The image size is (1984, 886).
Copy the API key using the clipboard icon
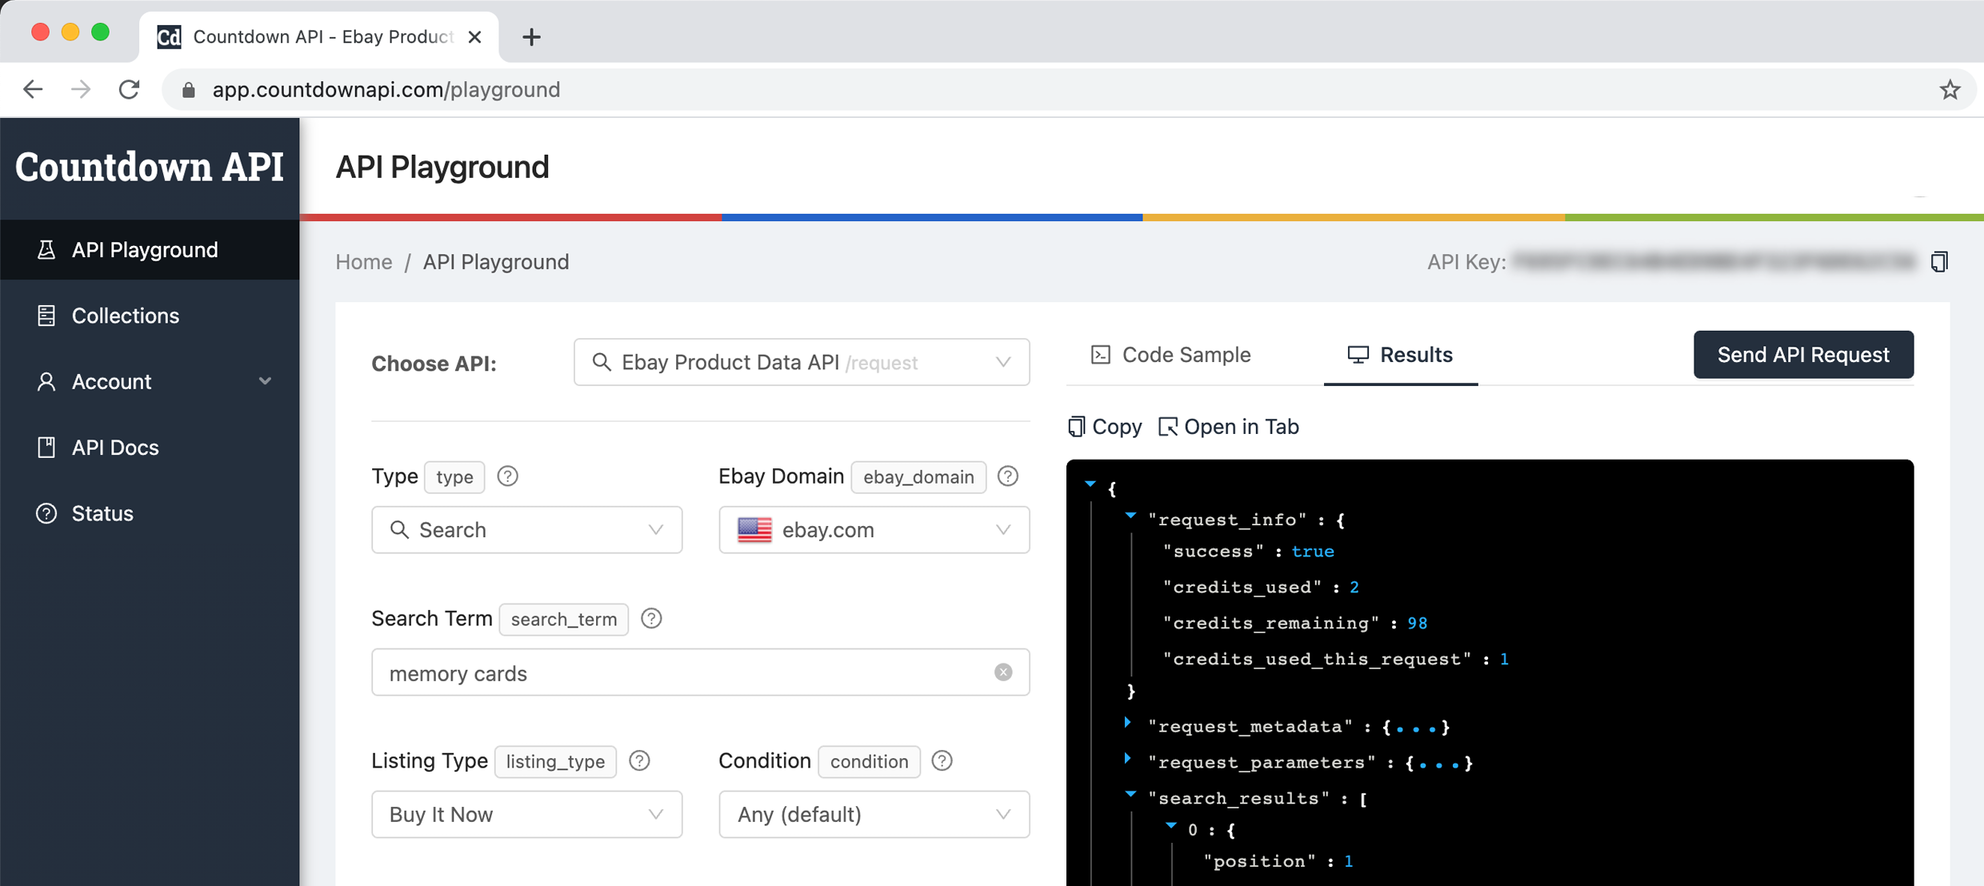click(x=1939, y=262)
